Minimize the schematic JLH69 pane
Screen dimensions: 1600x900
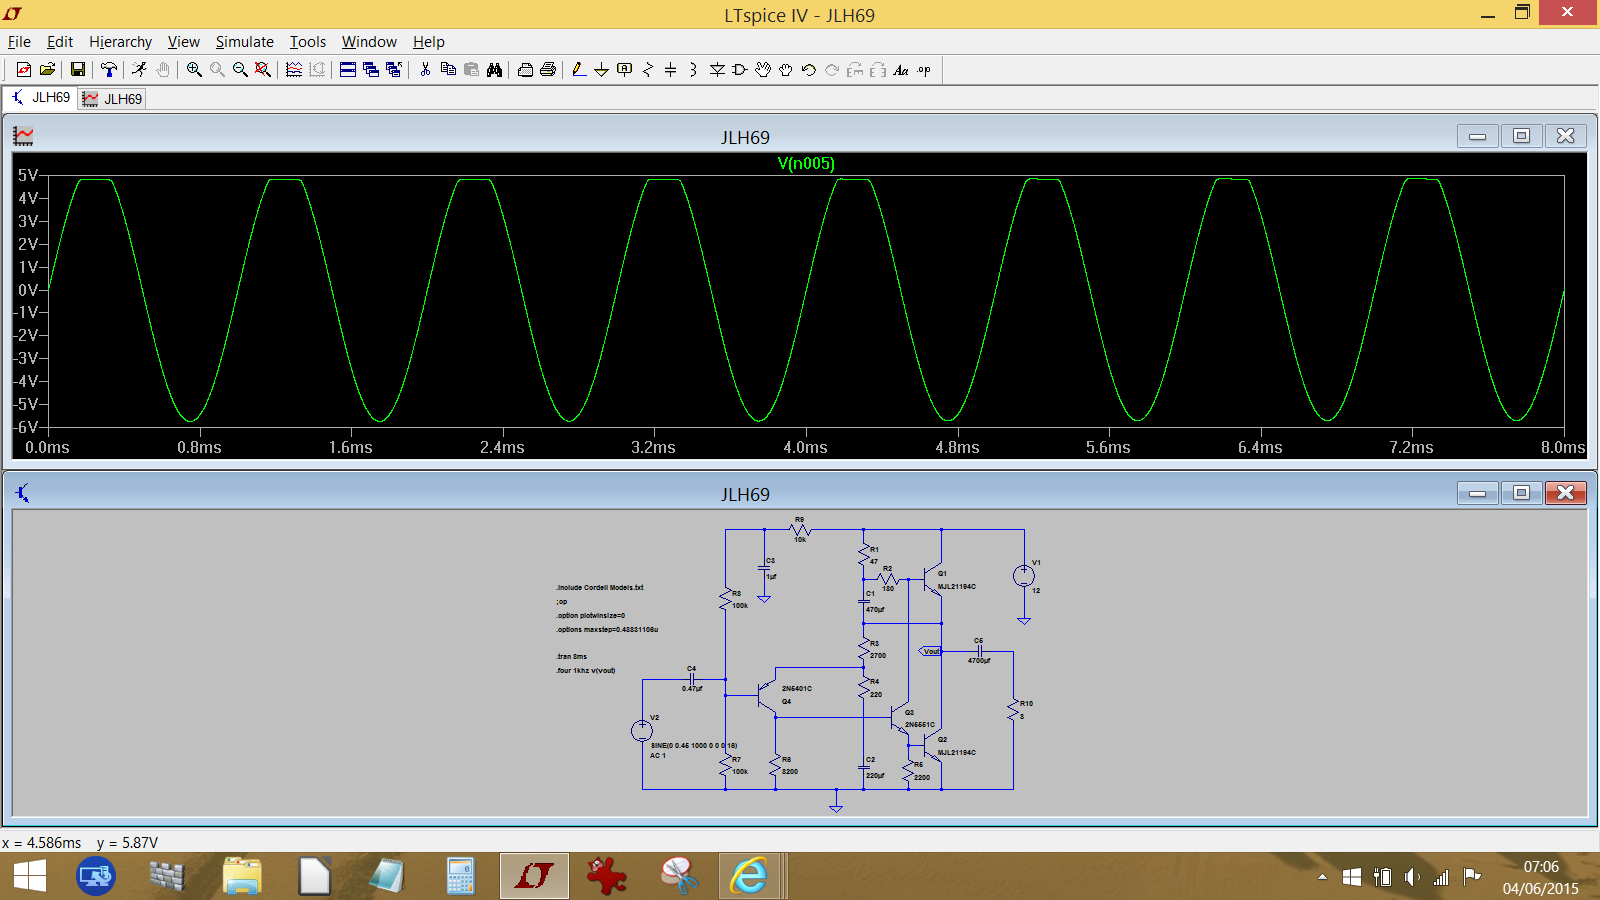(x=1477, y=493)
